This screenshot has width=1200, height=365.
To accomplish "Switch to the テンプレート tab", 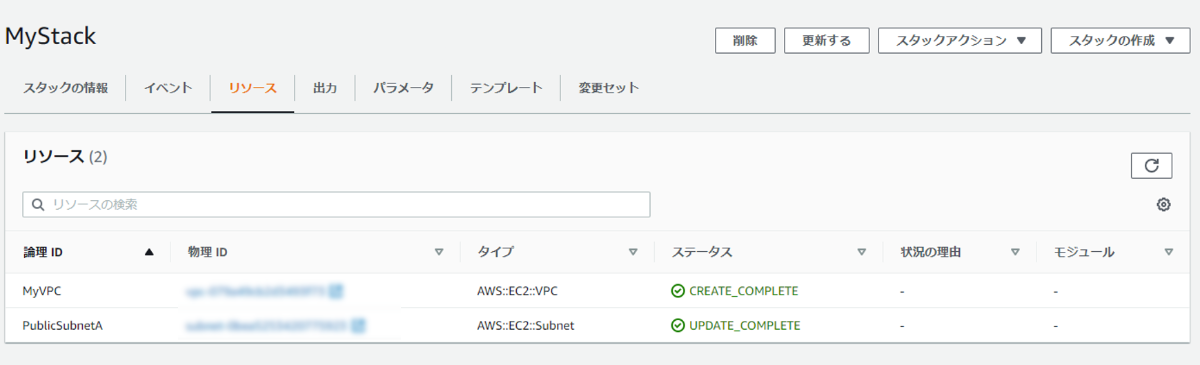I will point(507,88).
